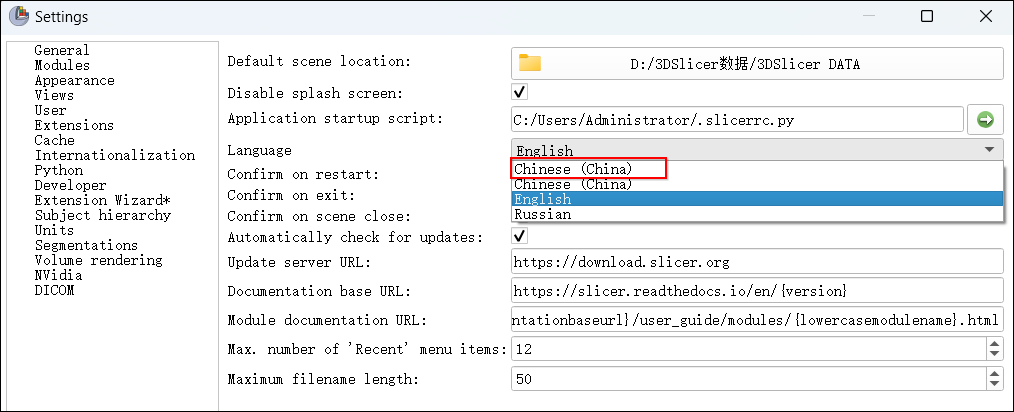1014x412 pixels.
Task: Click the 3D Slicer Settings window icon
Action: click(x=18, y=16)
